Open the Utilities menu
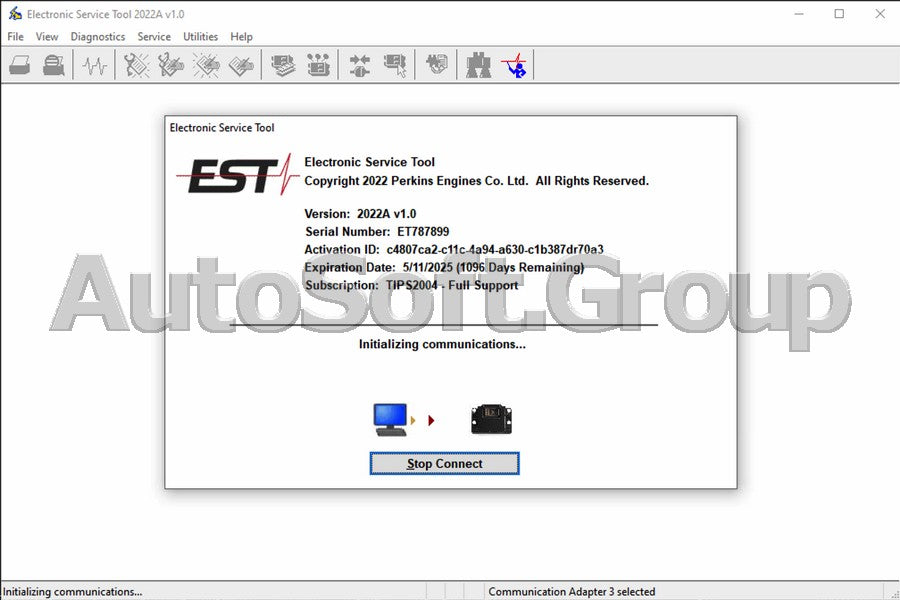900x600 pixels. point(200,36)
